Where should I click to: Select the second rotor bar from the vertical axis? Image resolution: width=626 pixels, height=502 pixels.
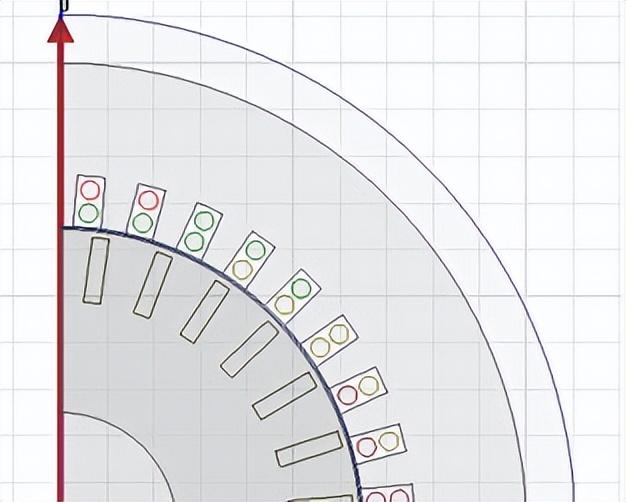pyautogui.click(x=153, y=285)
